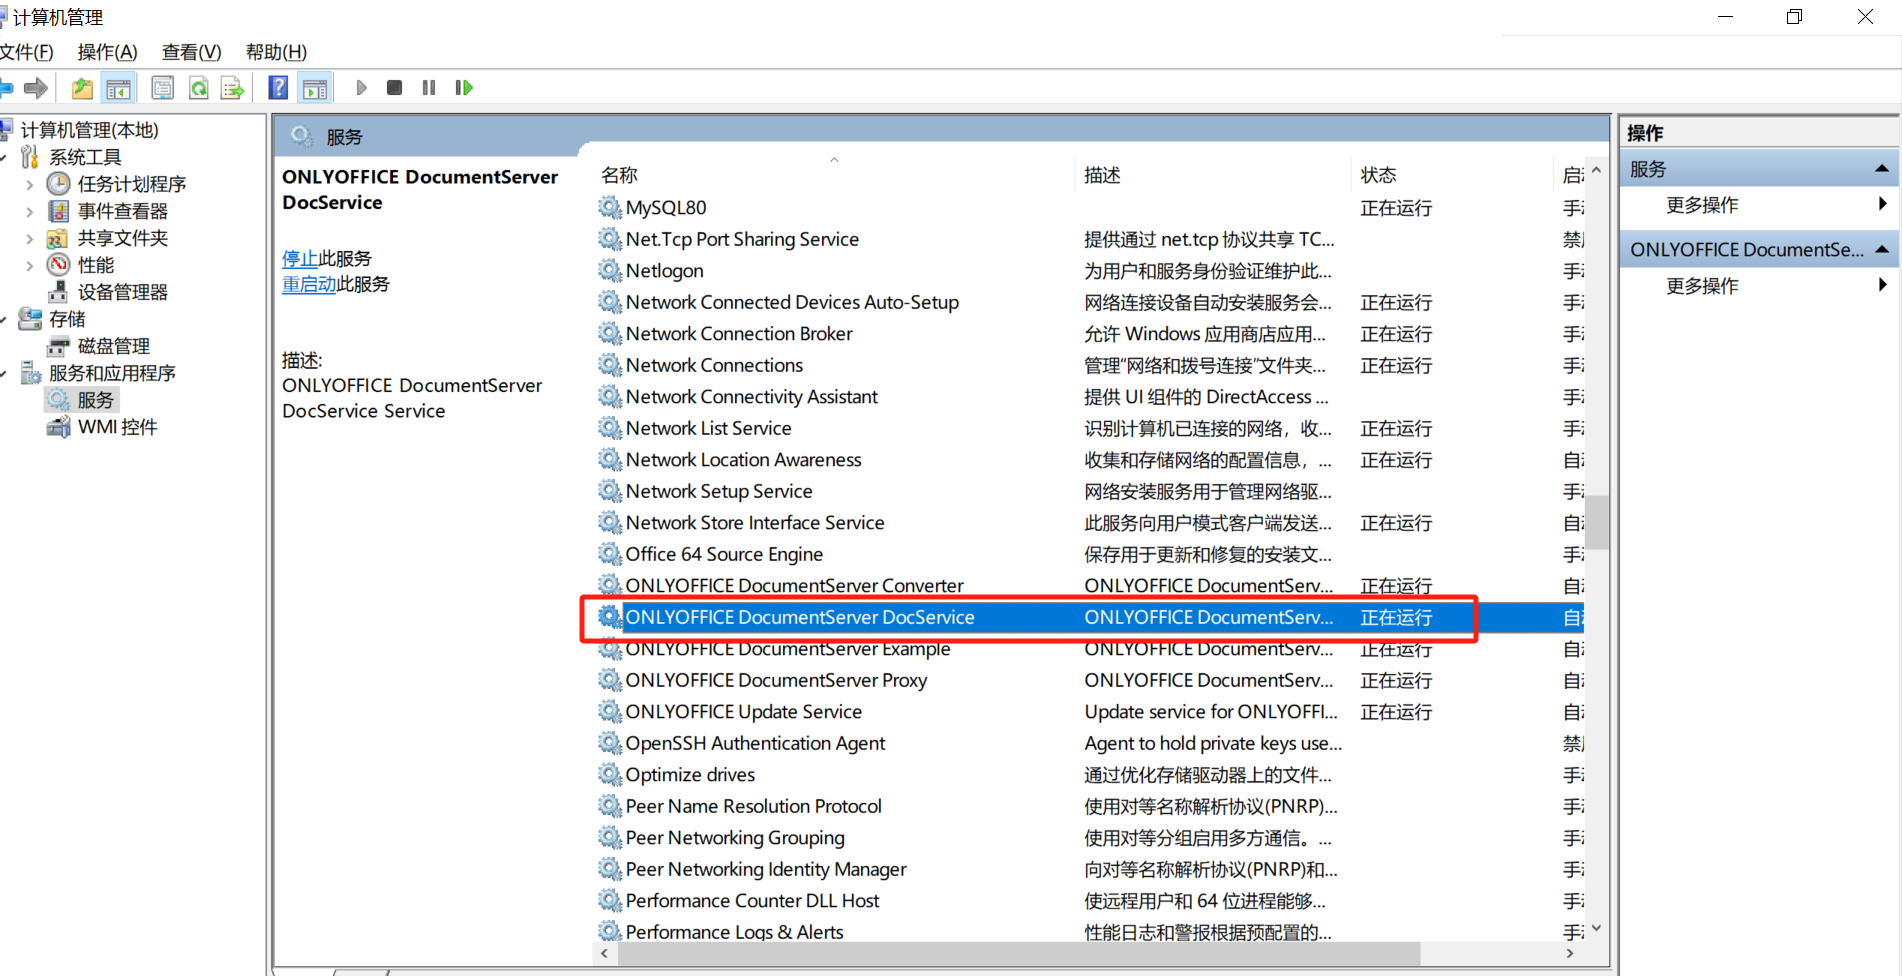1902x976 pixels.
Task: Expand the 事件查看器 tree node arrow
Action: 29,211
